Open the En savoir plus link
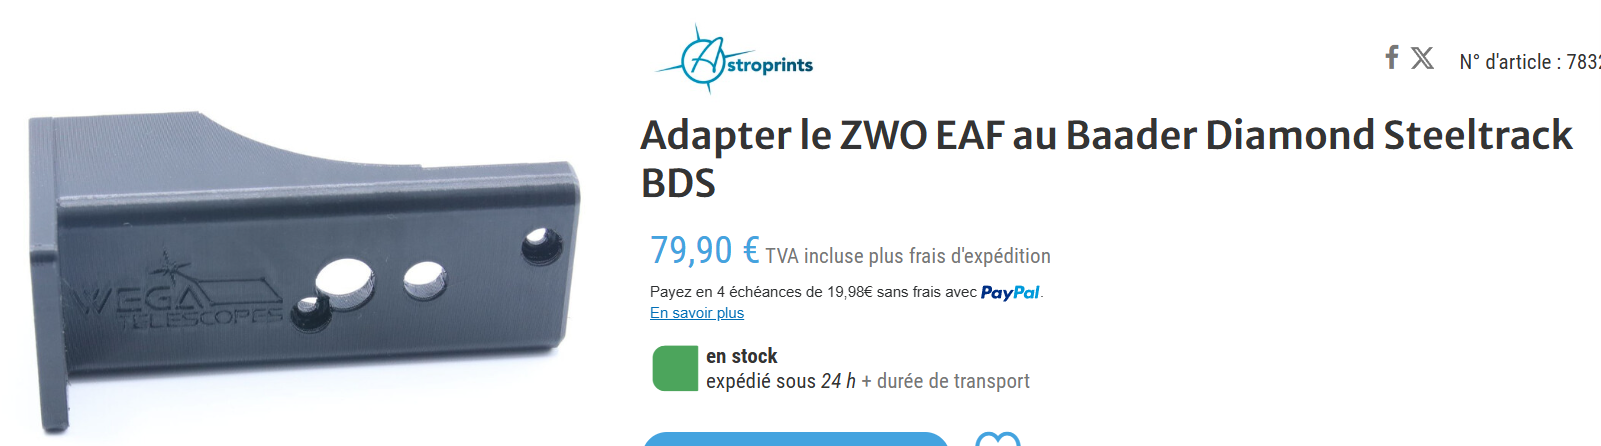Screen dimensions: 1601x446 [697, 313]
